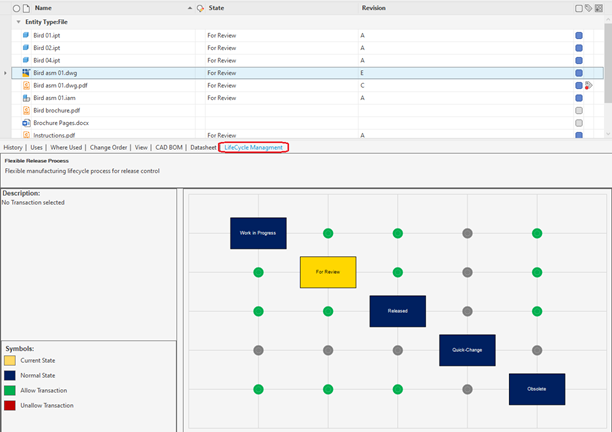Click gray dot in Obsolete row, Quick-Change column
Screen dimensions: 612x432
point(467,389)
